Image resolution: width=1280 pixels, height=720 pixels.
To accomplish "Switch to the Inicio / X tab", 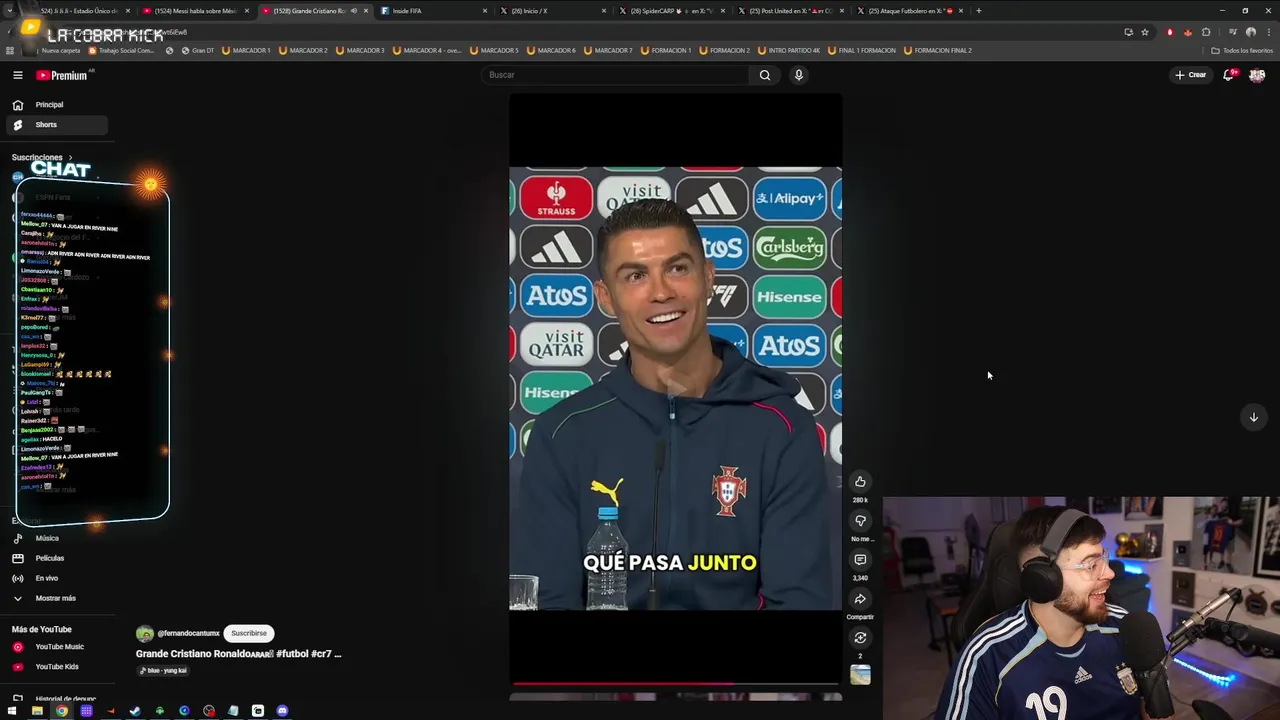I will tap(551, 11).
